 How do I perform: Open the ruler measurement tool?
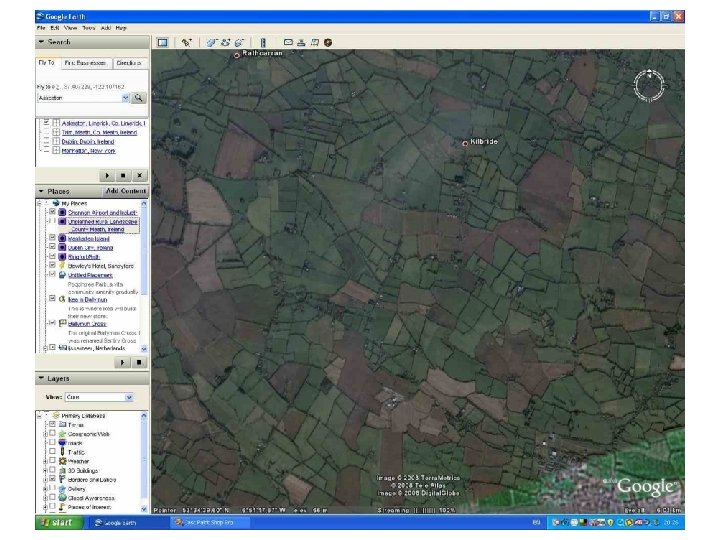coord(263,42)
